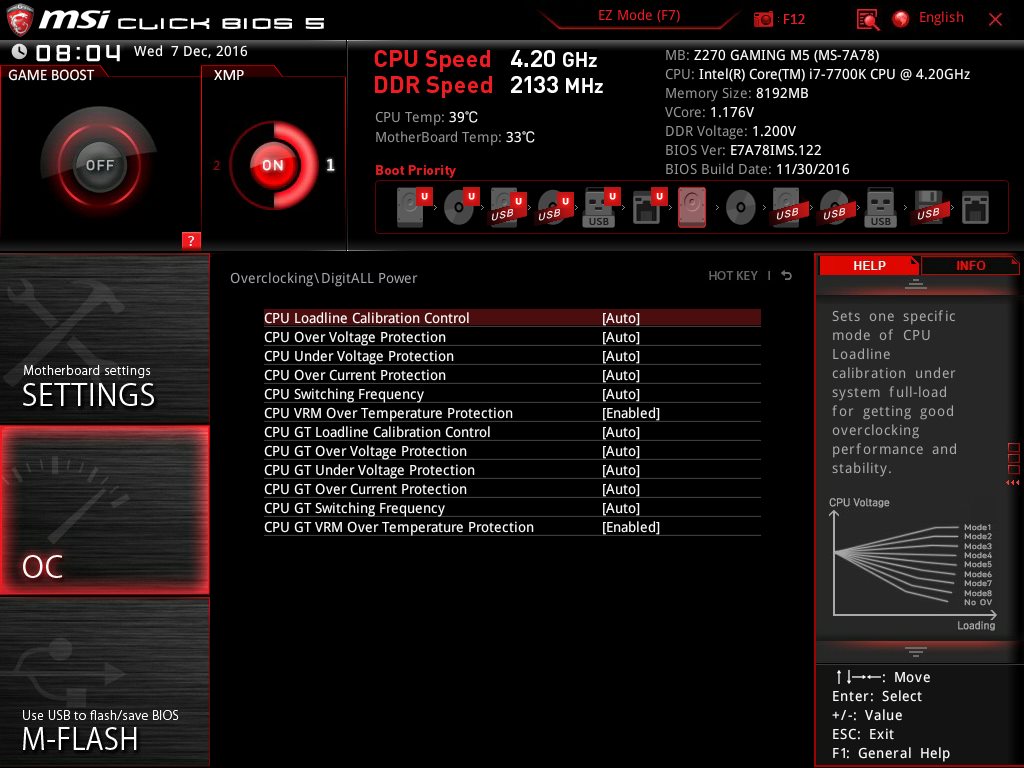This screenshot has height=768, width=1024.
Task: Open CPU Under Voltage Protection Auto value
Action: pos(621,356)
